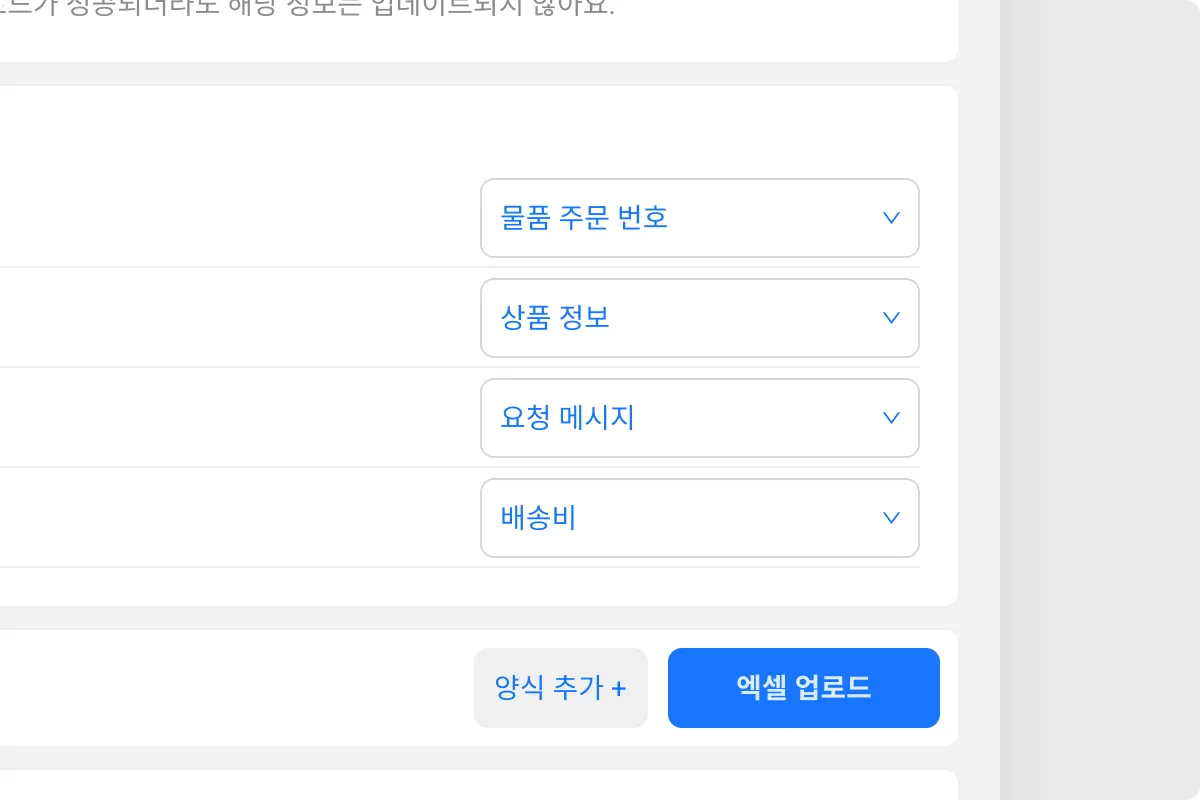Expand the 상품 정보 combo box

(x=699, y=318)
